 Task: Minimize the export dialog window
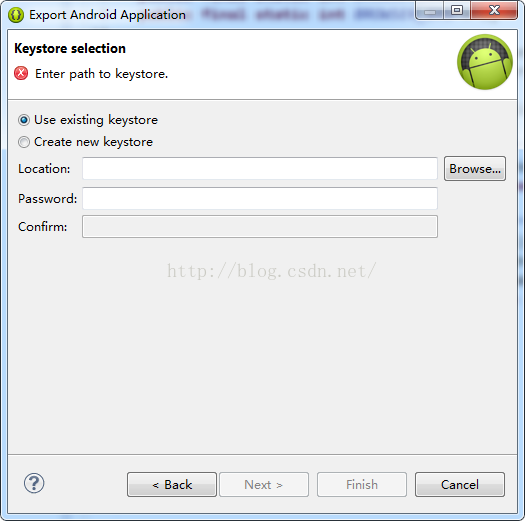coord(430,10)
